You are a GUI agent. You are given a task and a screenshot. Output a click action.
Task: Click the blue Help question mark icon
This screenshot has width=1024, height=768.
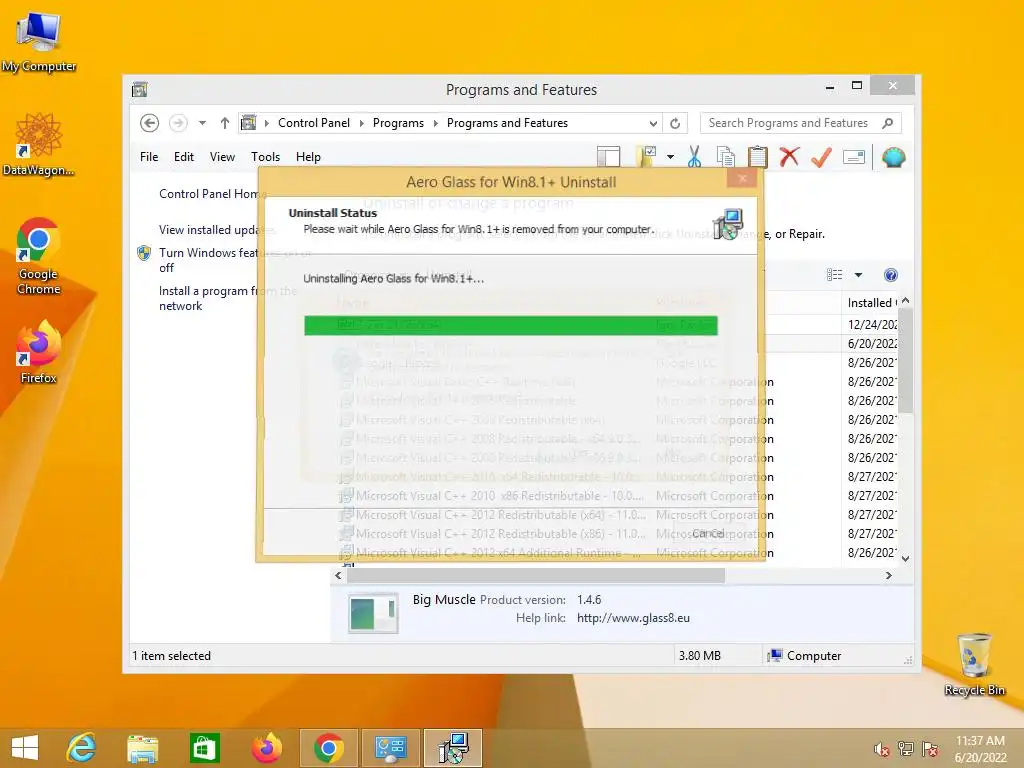[x=891, y=275]
